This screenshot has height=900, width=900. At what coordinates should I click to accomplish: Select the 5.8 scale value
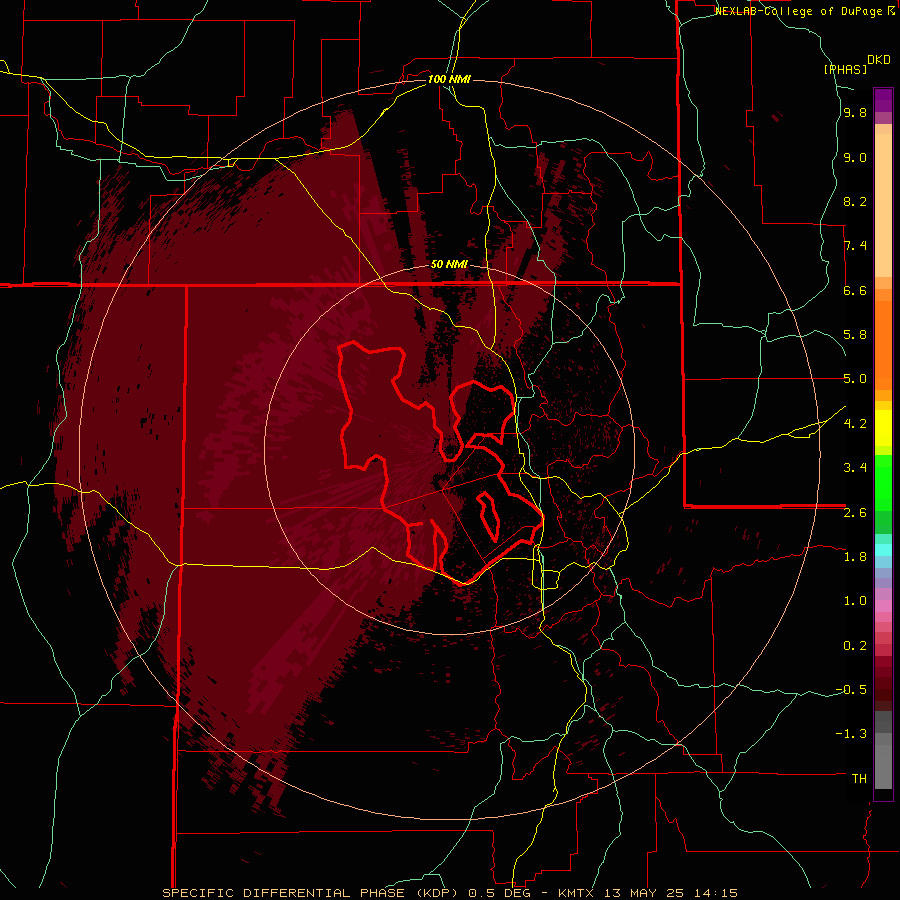(855, 335)
